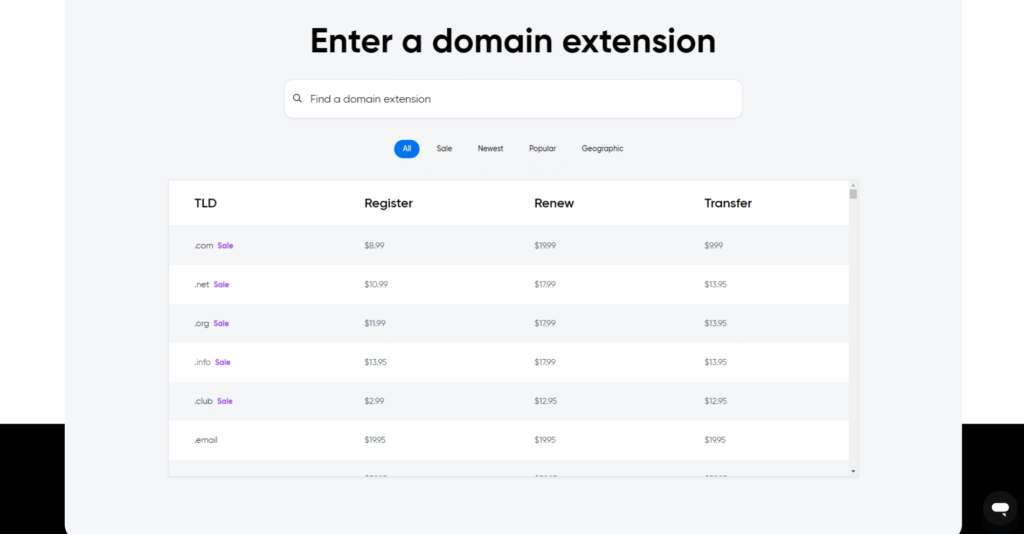This screenshot has height=534, width=1024.
Task: Click .org register price $11.99
Action: pos(375,324)
